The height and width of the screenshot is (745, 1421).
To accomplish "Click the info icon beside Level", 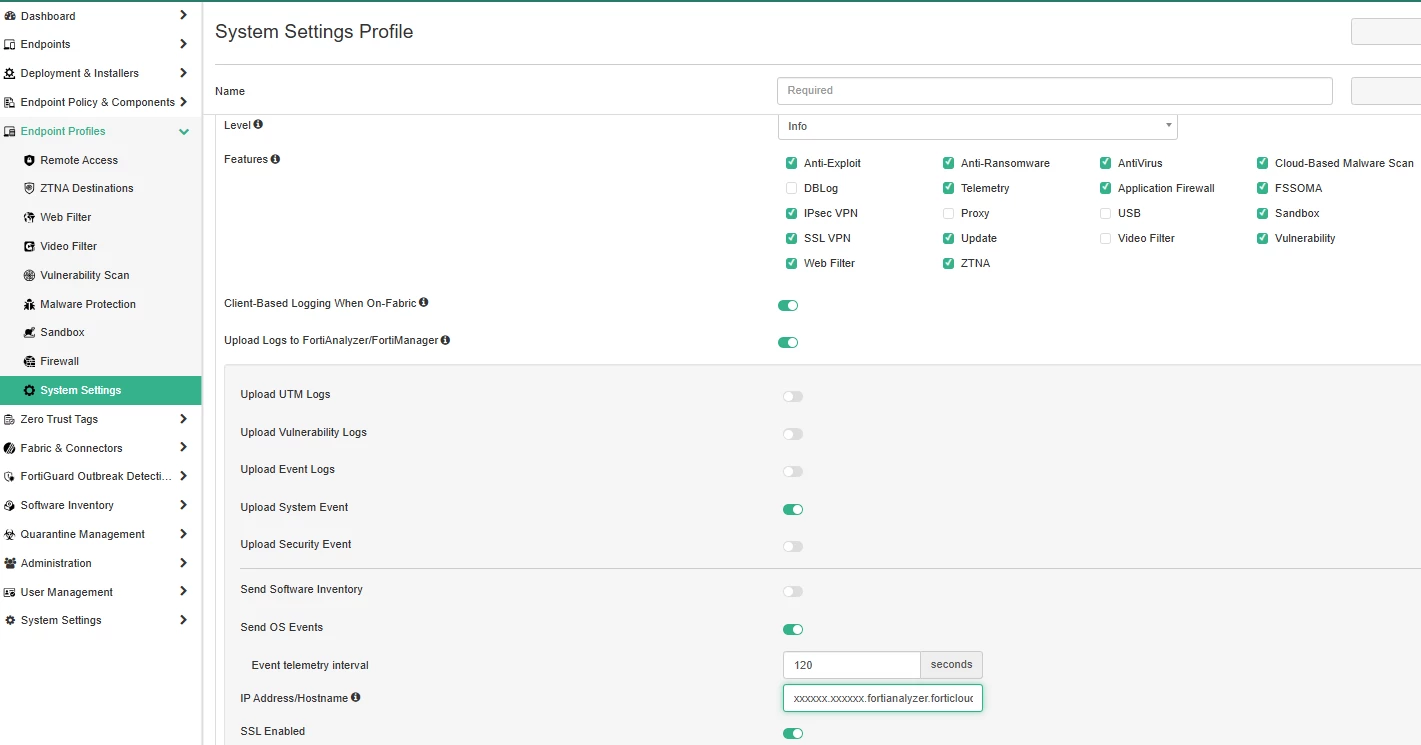I will click(258, 125).
